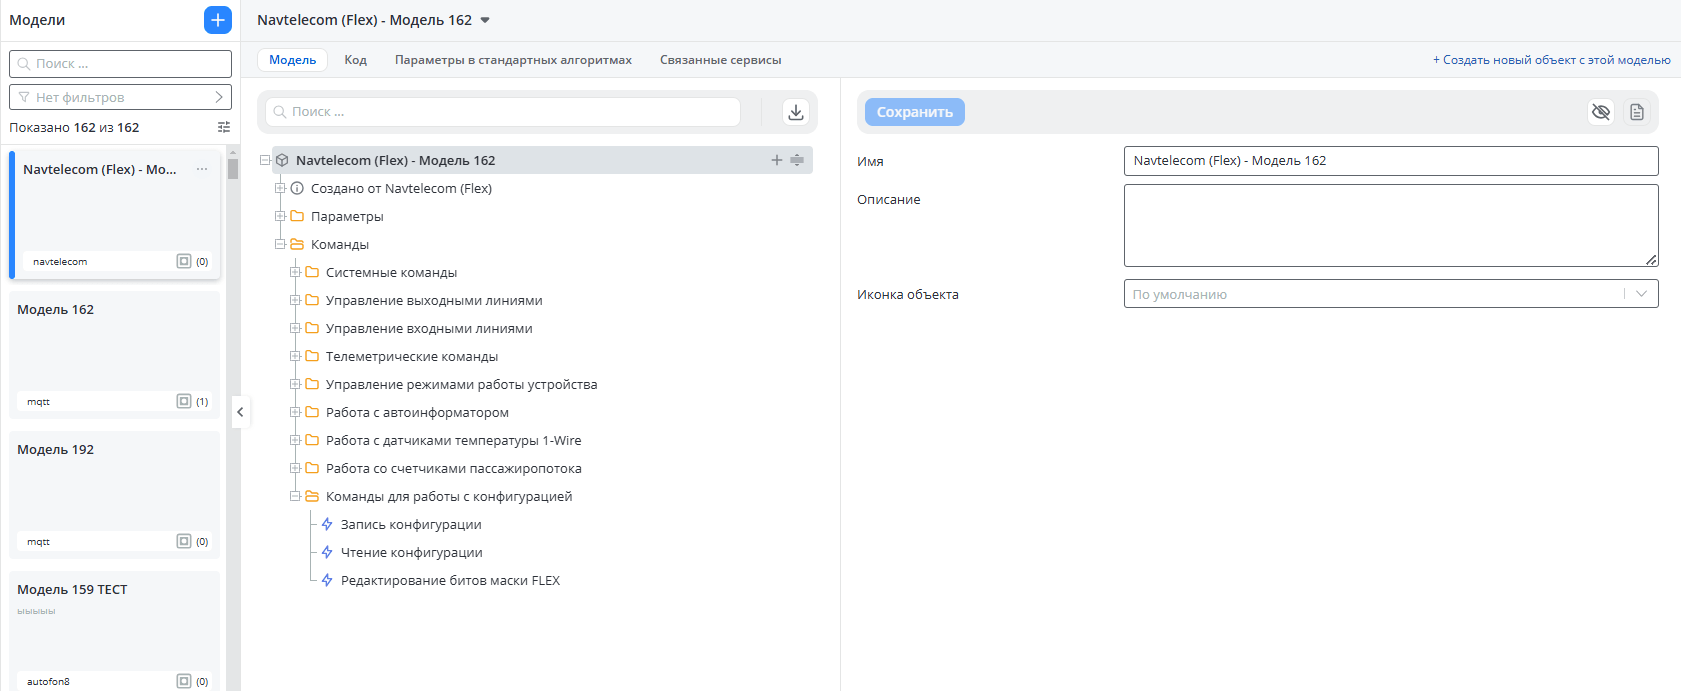Select Редактирование битов маски FLEX command
This screenshot has height=691, width=1681.
[x=450, y=580]
